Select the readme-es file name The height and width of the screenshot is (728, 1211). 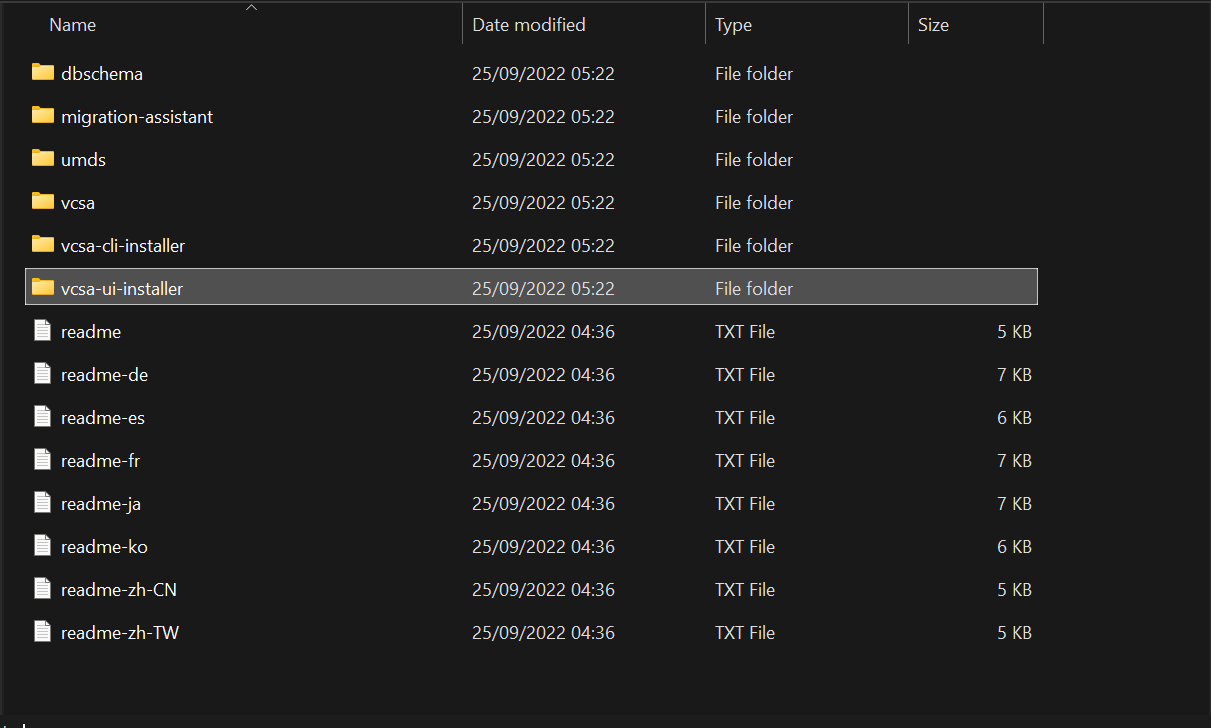coord(103,418)
